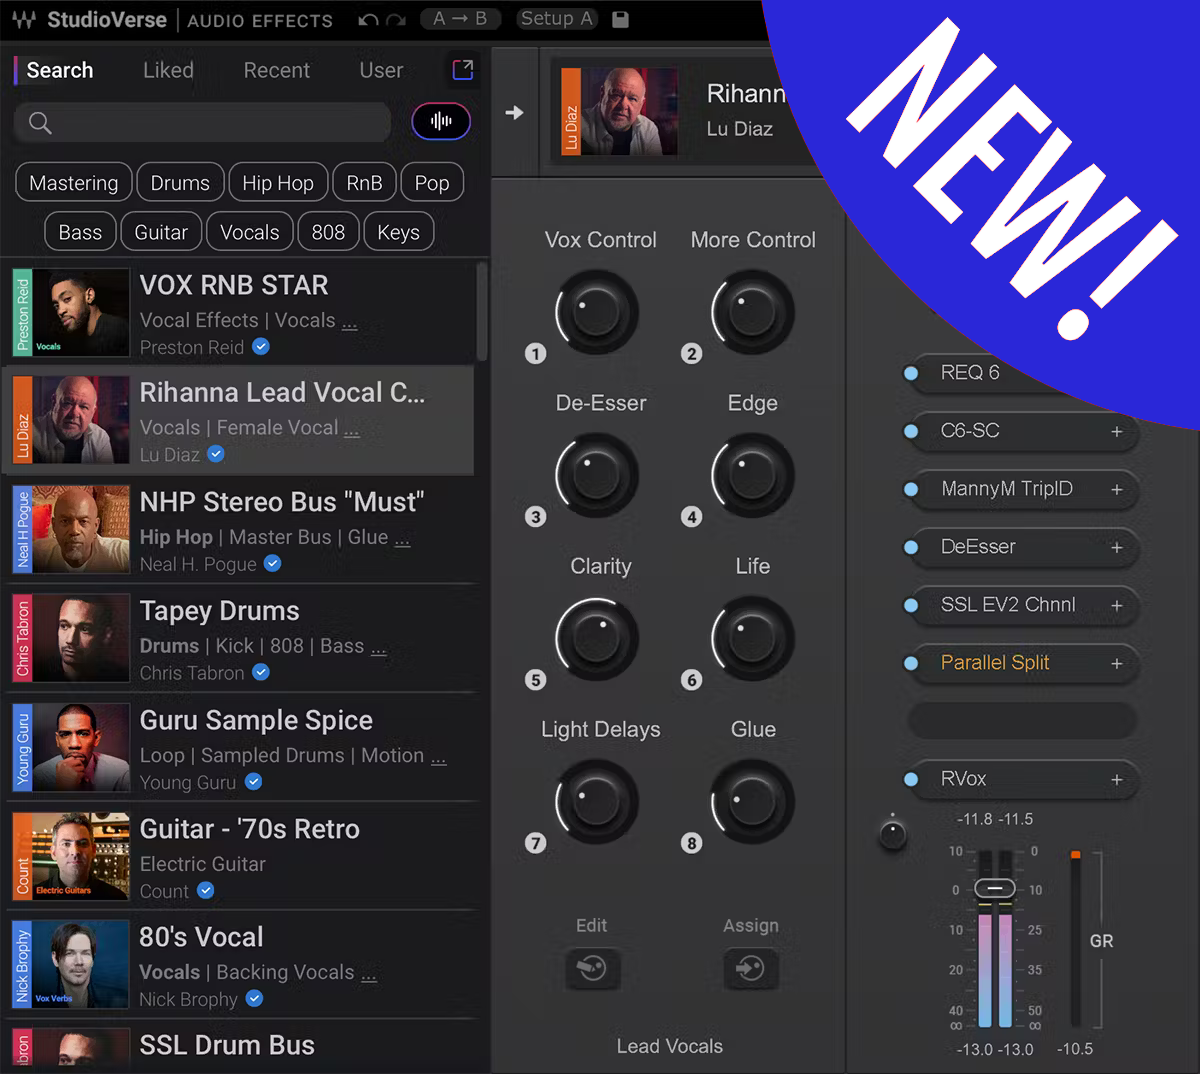Click verified badge next to Count
The width and height of the screenshot is (1200, 1074).
coord(205,890)
